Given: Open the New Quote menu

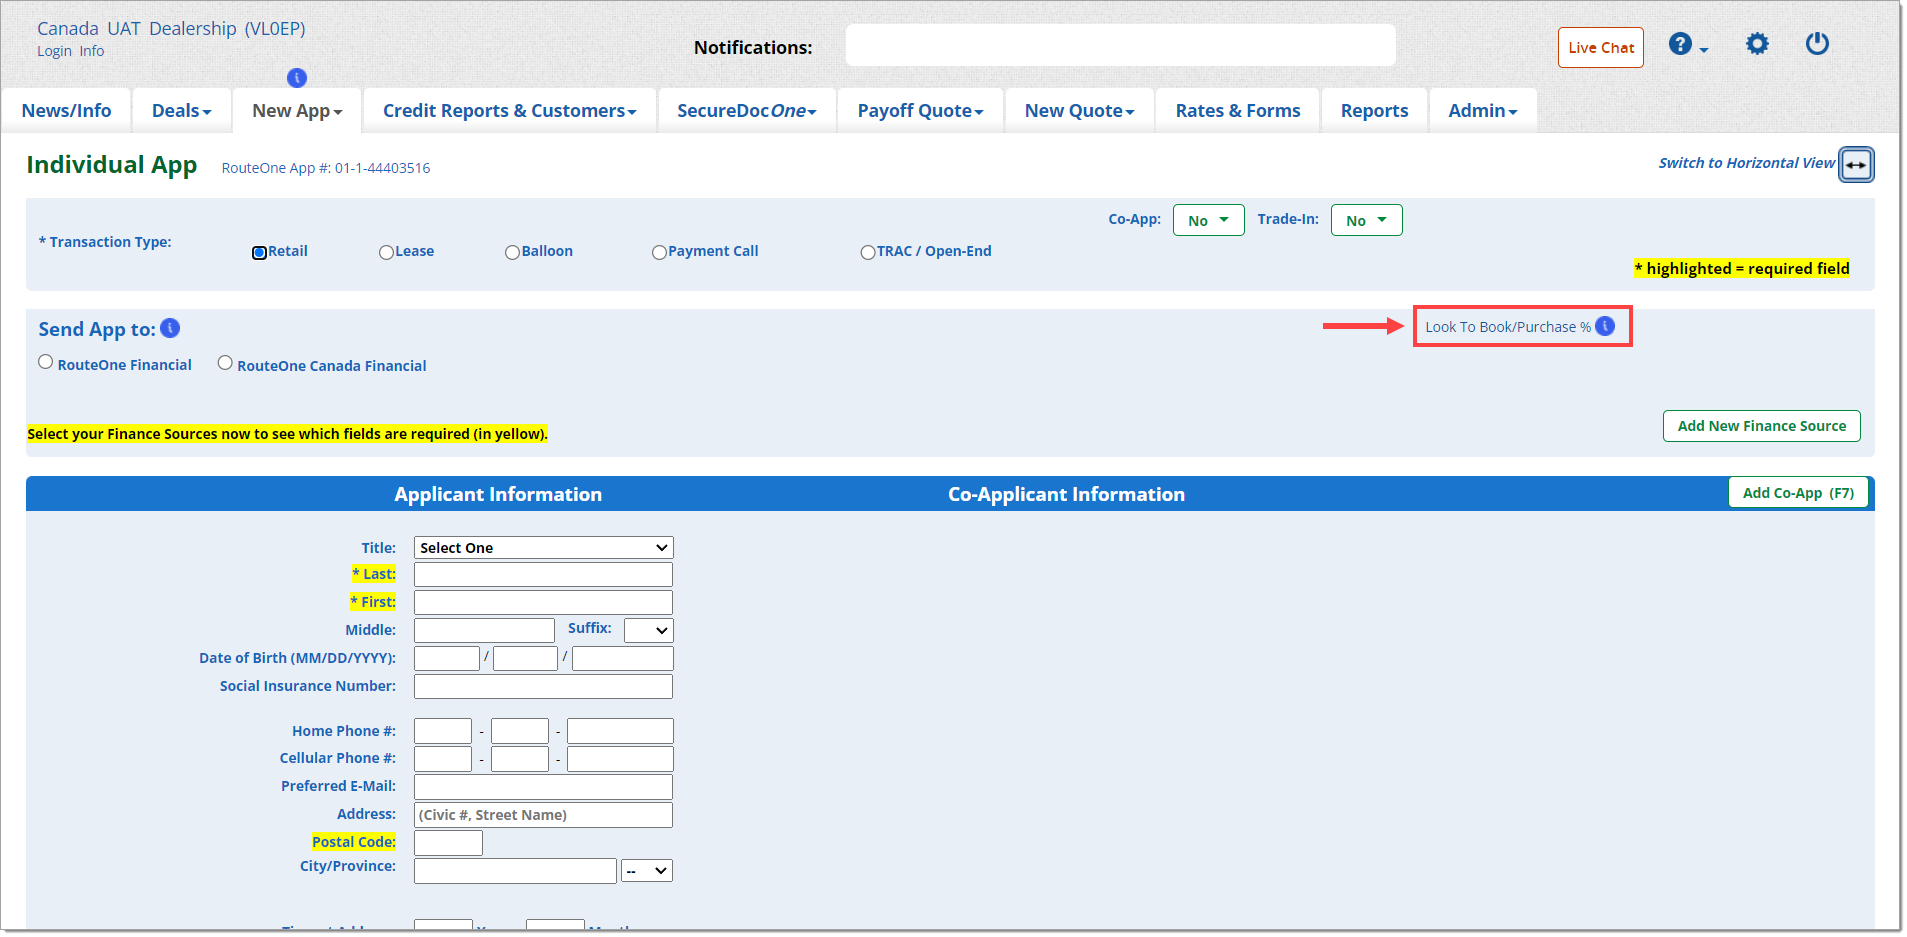Looking at the screenshot, I should click(1080, 111).
